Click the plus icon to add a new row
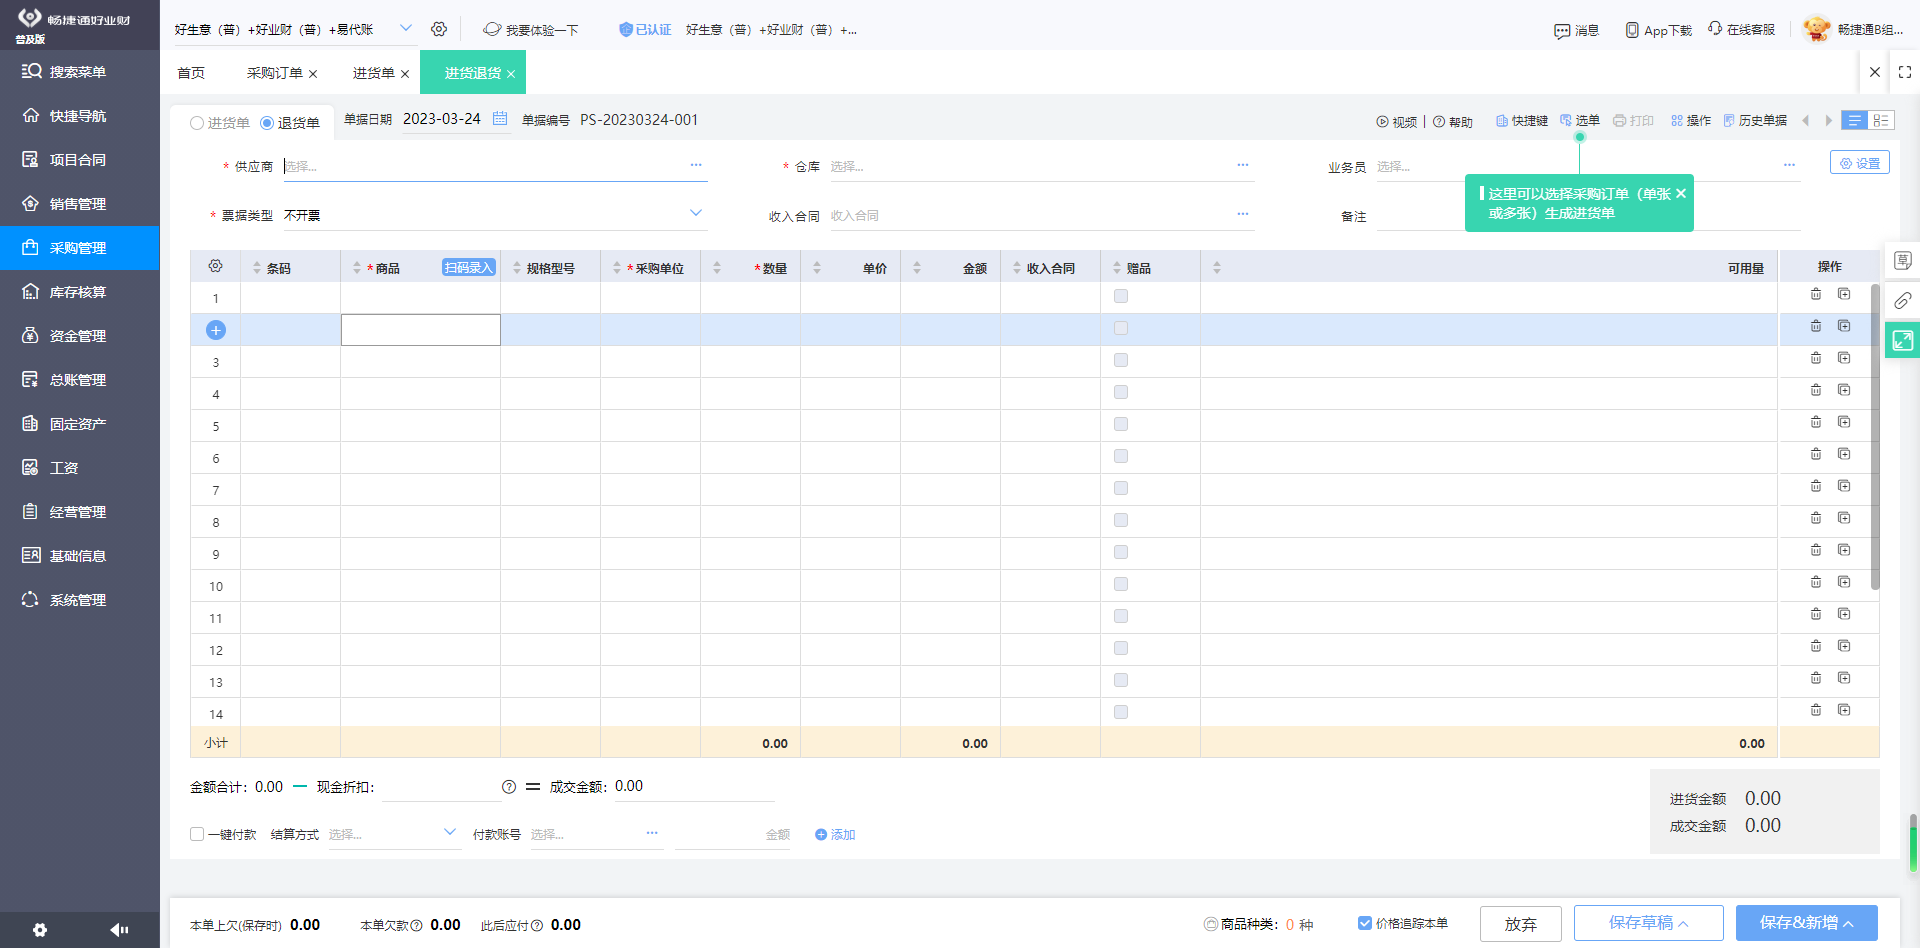 [215, 329]
